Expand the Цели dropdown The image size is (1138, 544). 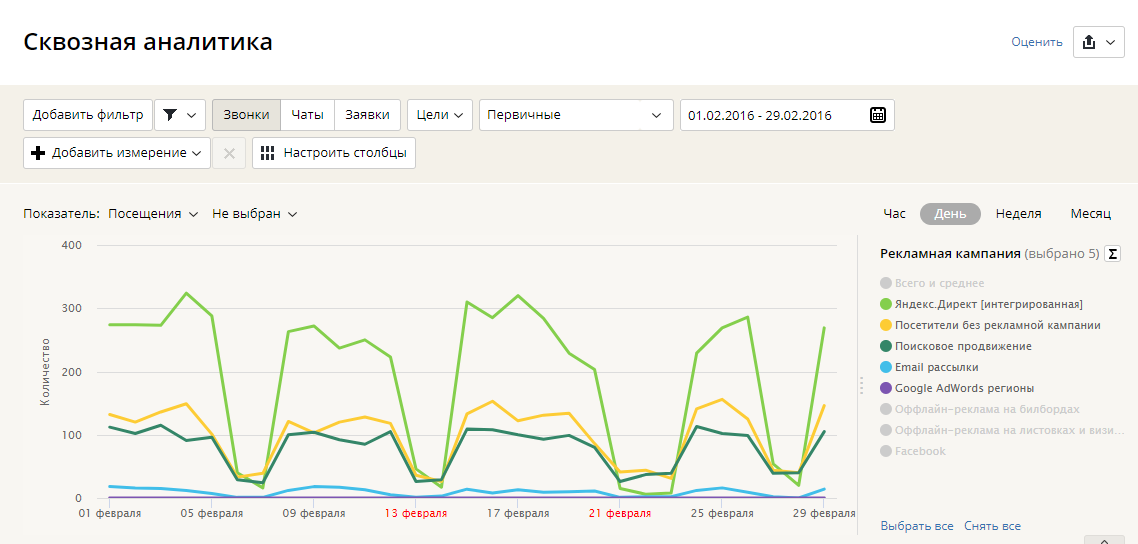point(441,115)
